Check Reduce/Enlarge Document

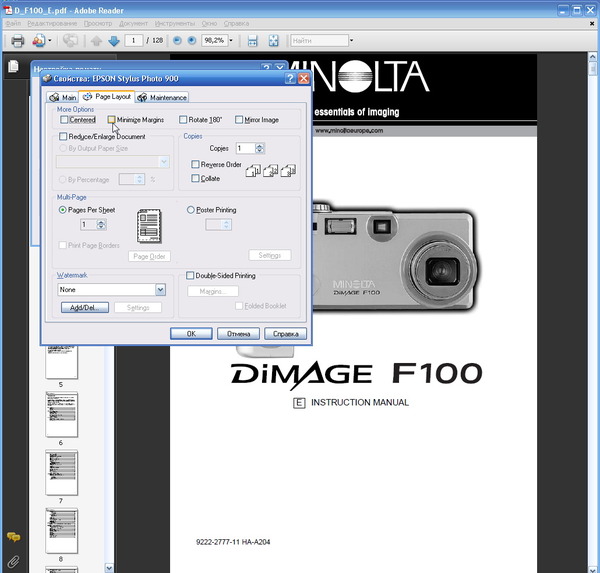click(63, 136)
